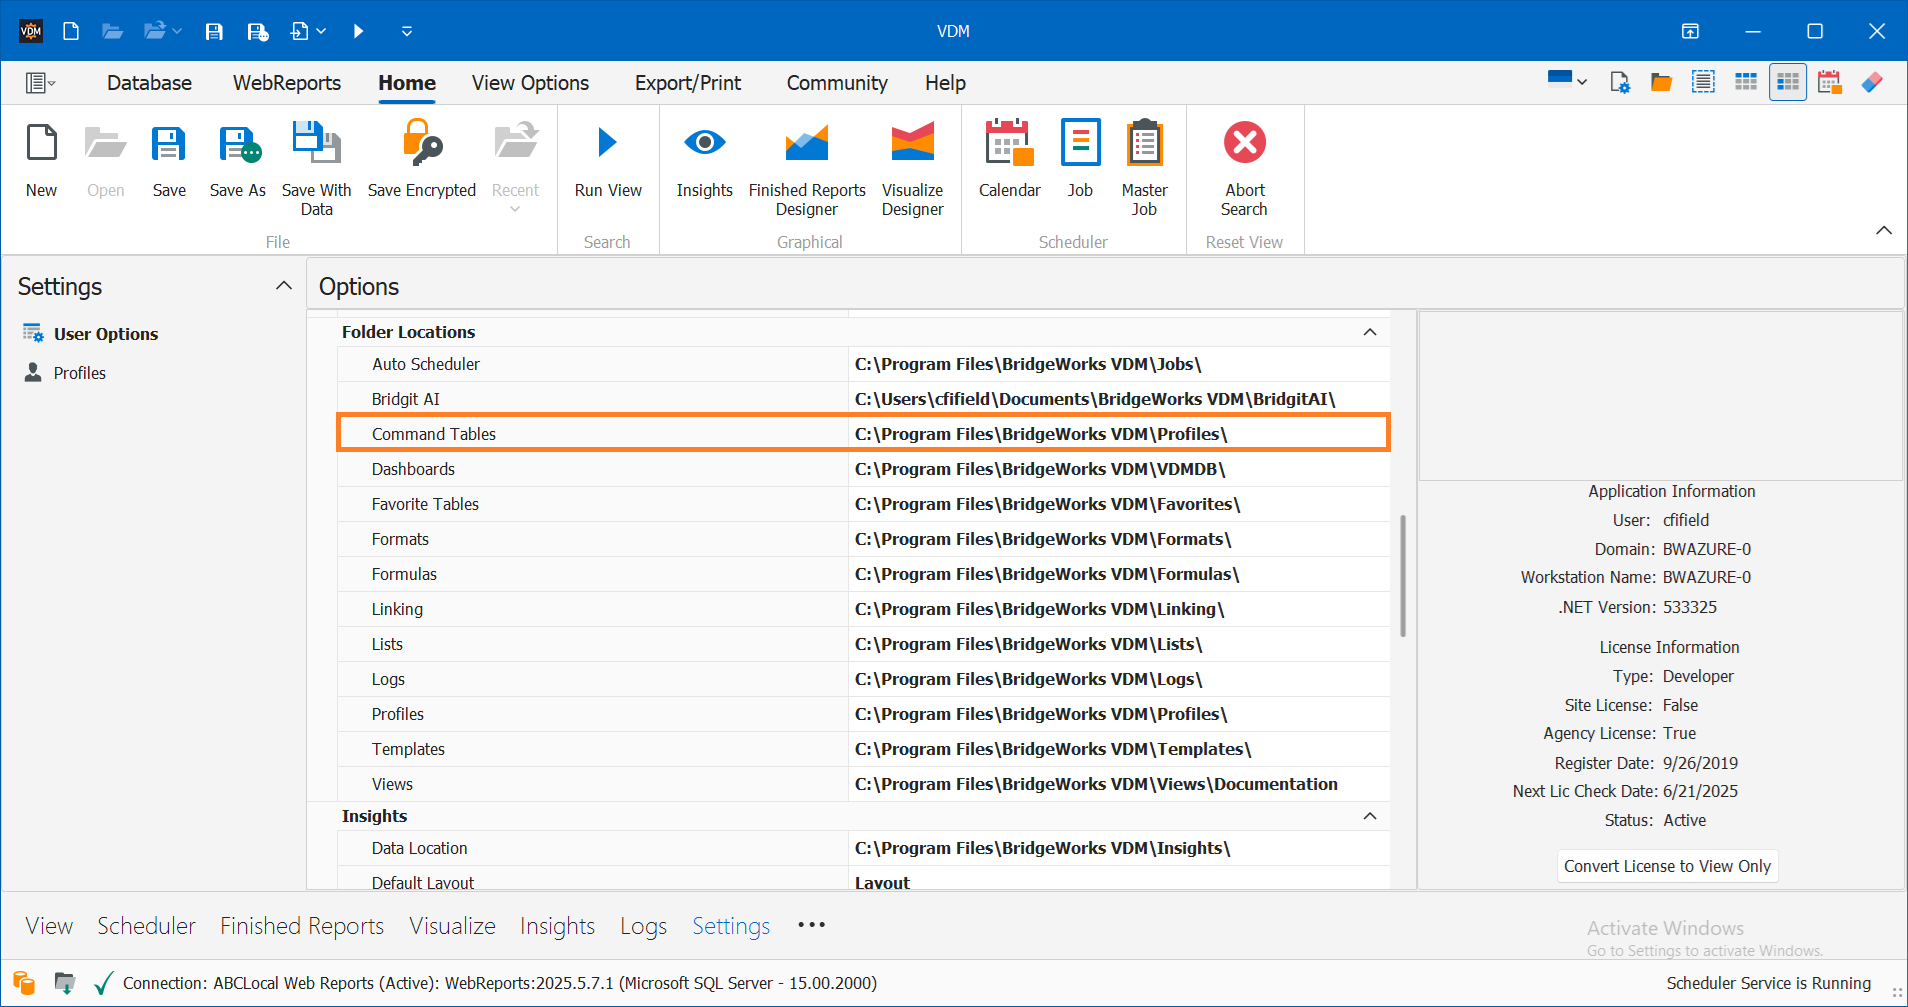Open the Community ribbon tab
Screen dimensions: 1908x1007
837,83
